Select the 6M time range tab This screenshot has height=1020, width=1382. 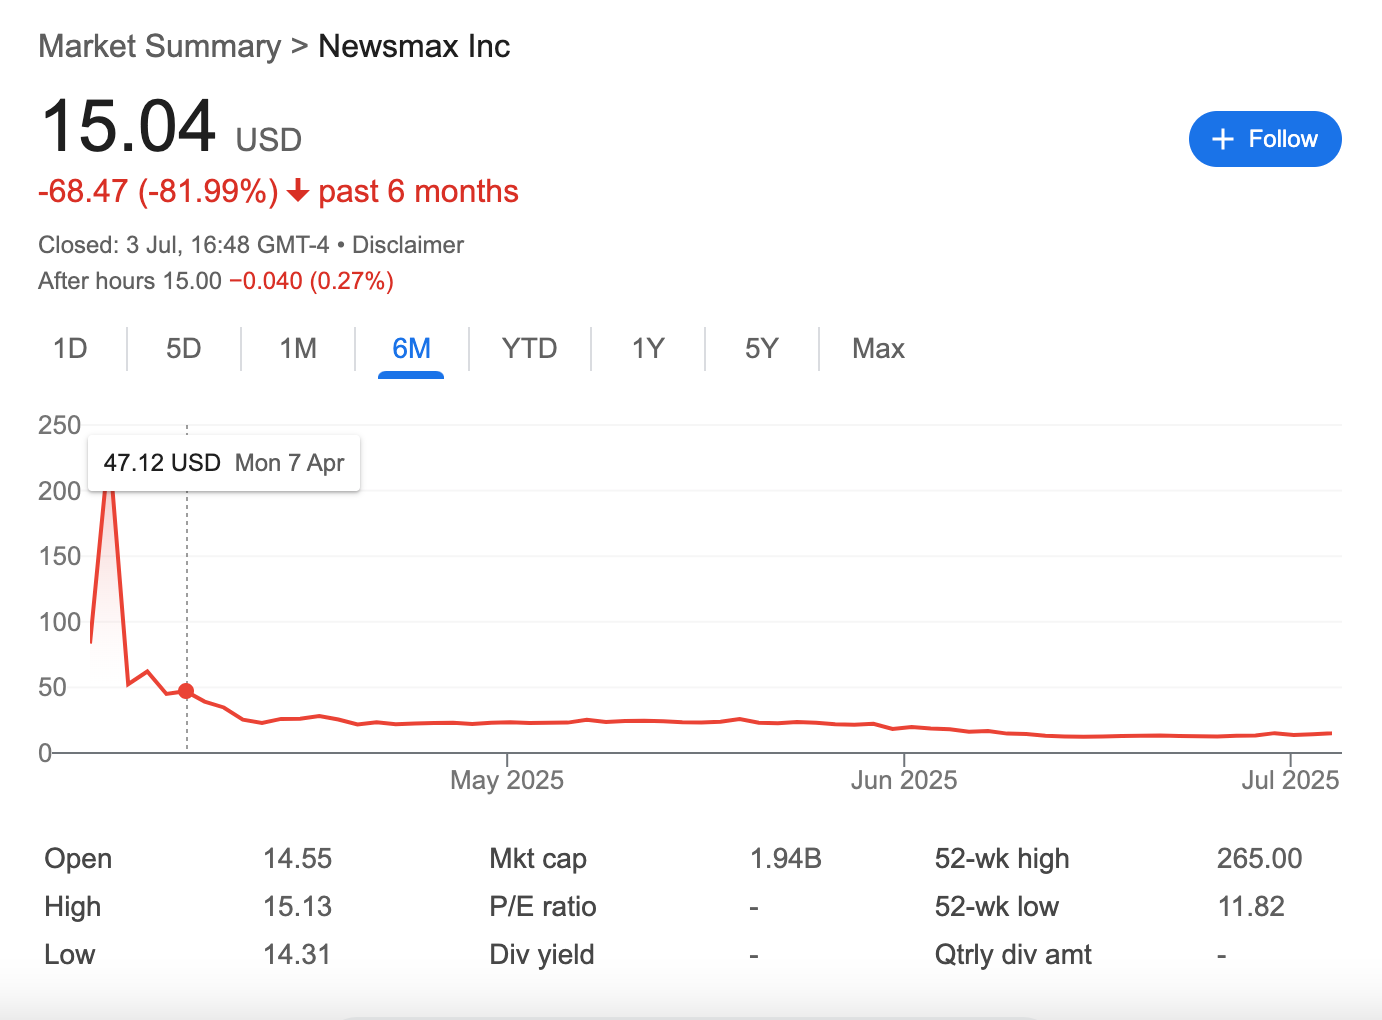[x=411, y=348]
